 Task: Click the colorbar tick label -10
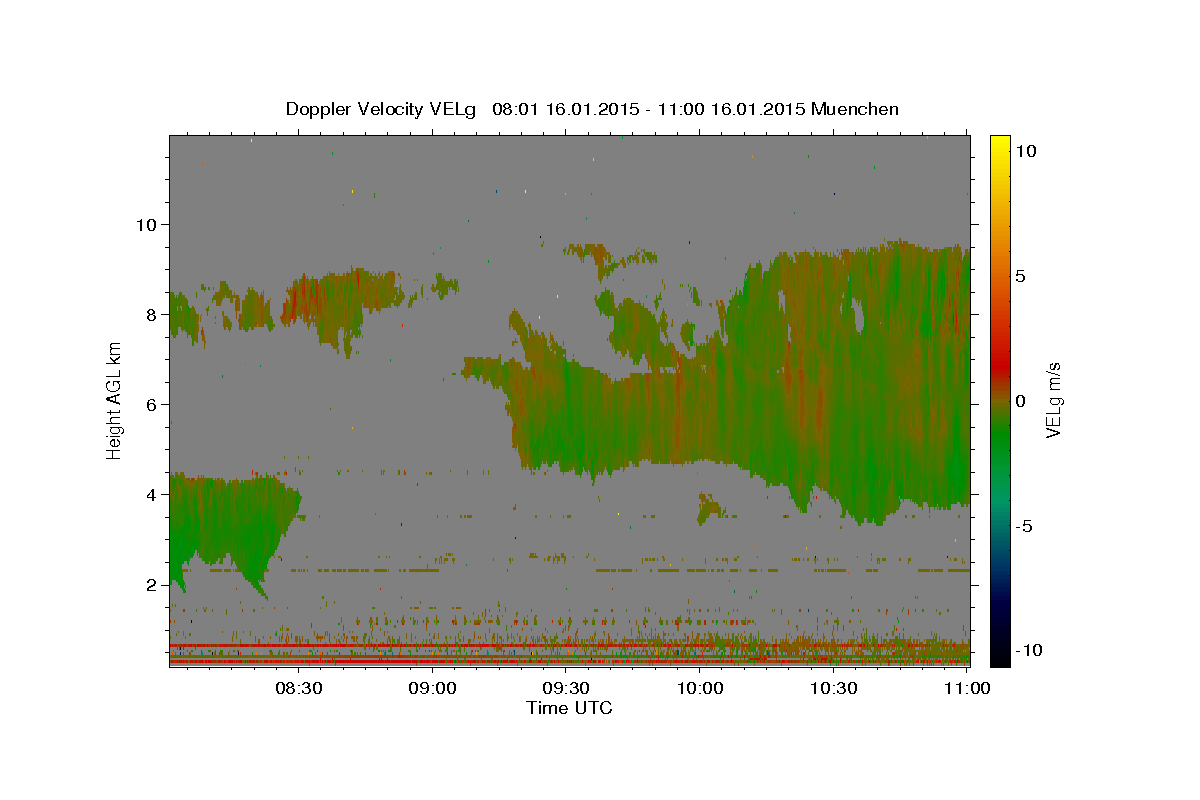click(x=1028, y=650)
